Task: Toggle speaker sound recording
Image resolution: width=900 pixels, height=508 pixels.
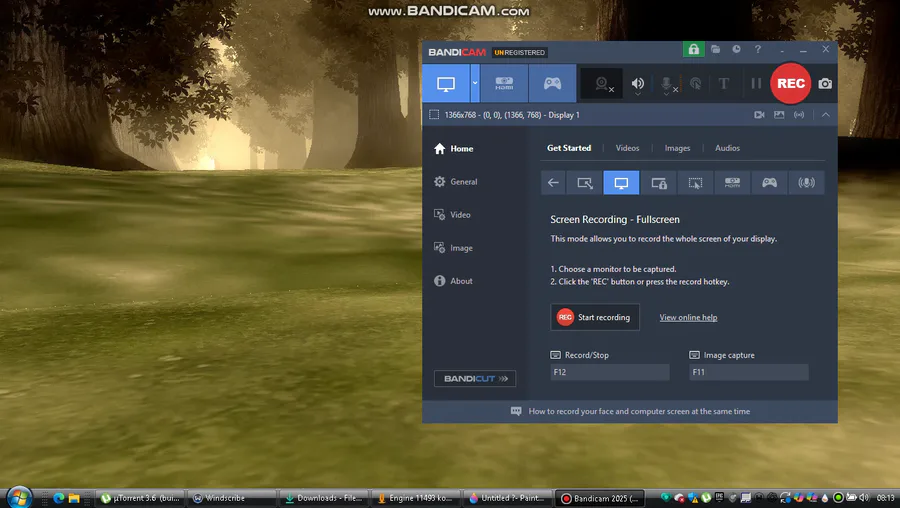Action: click(638, 83)
